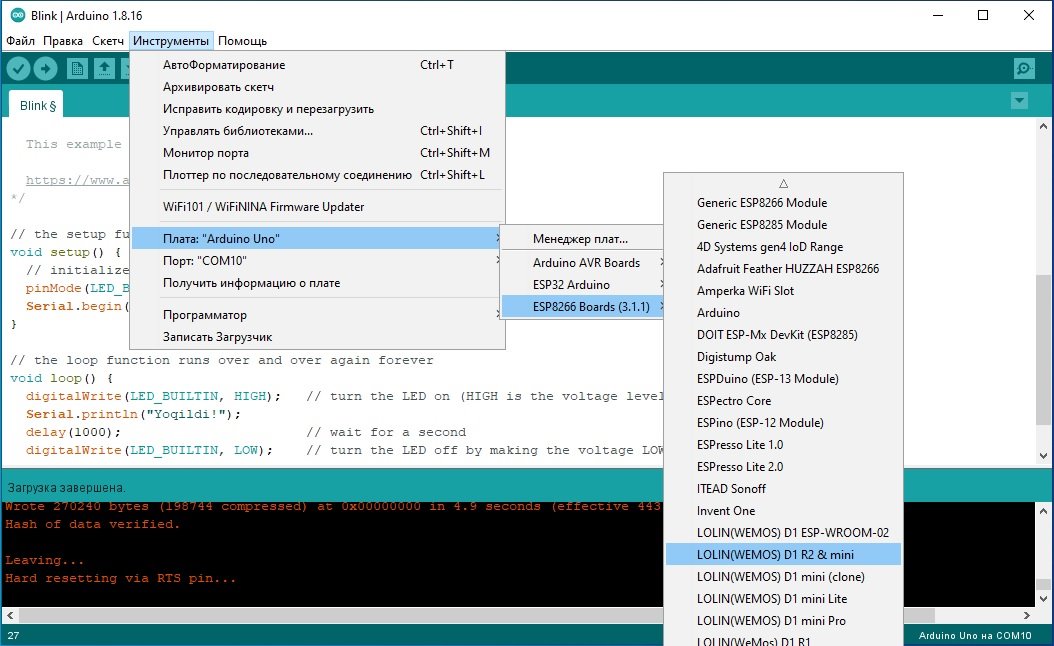Click the New sketch toolbar icon
This screenshot has height=646, width=1054.
click(77, 68)
